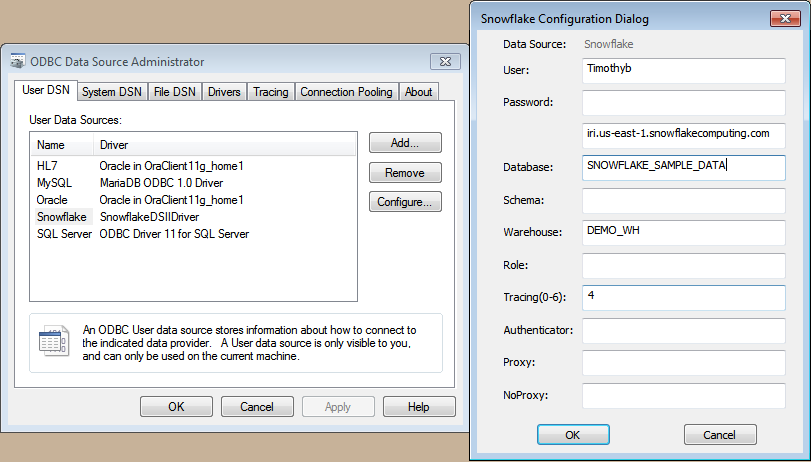This screenshot has height=462, width=811.
Task: Switch to the Drivers tab
Action: point(224,92)
